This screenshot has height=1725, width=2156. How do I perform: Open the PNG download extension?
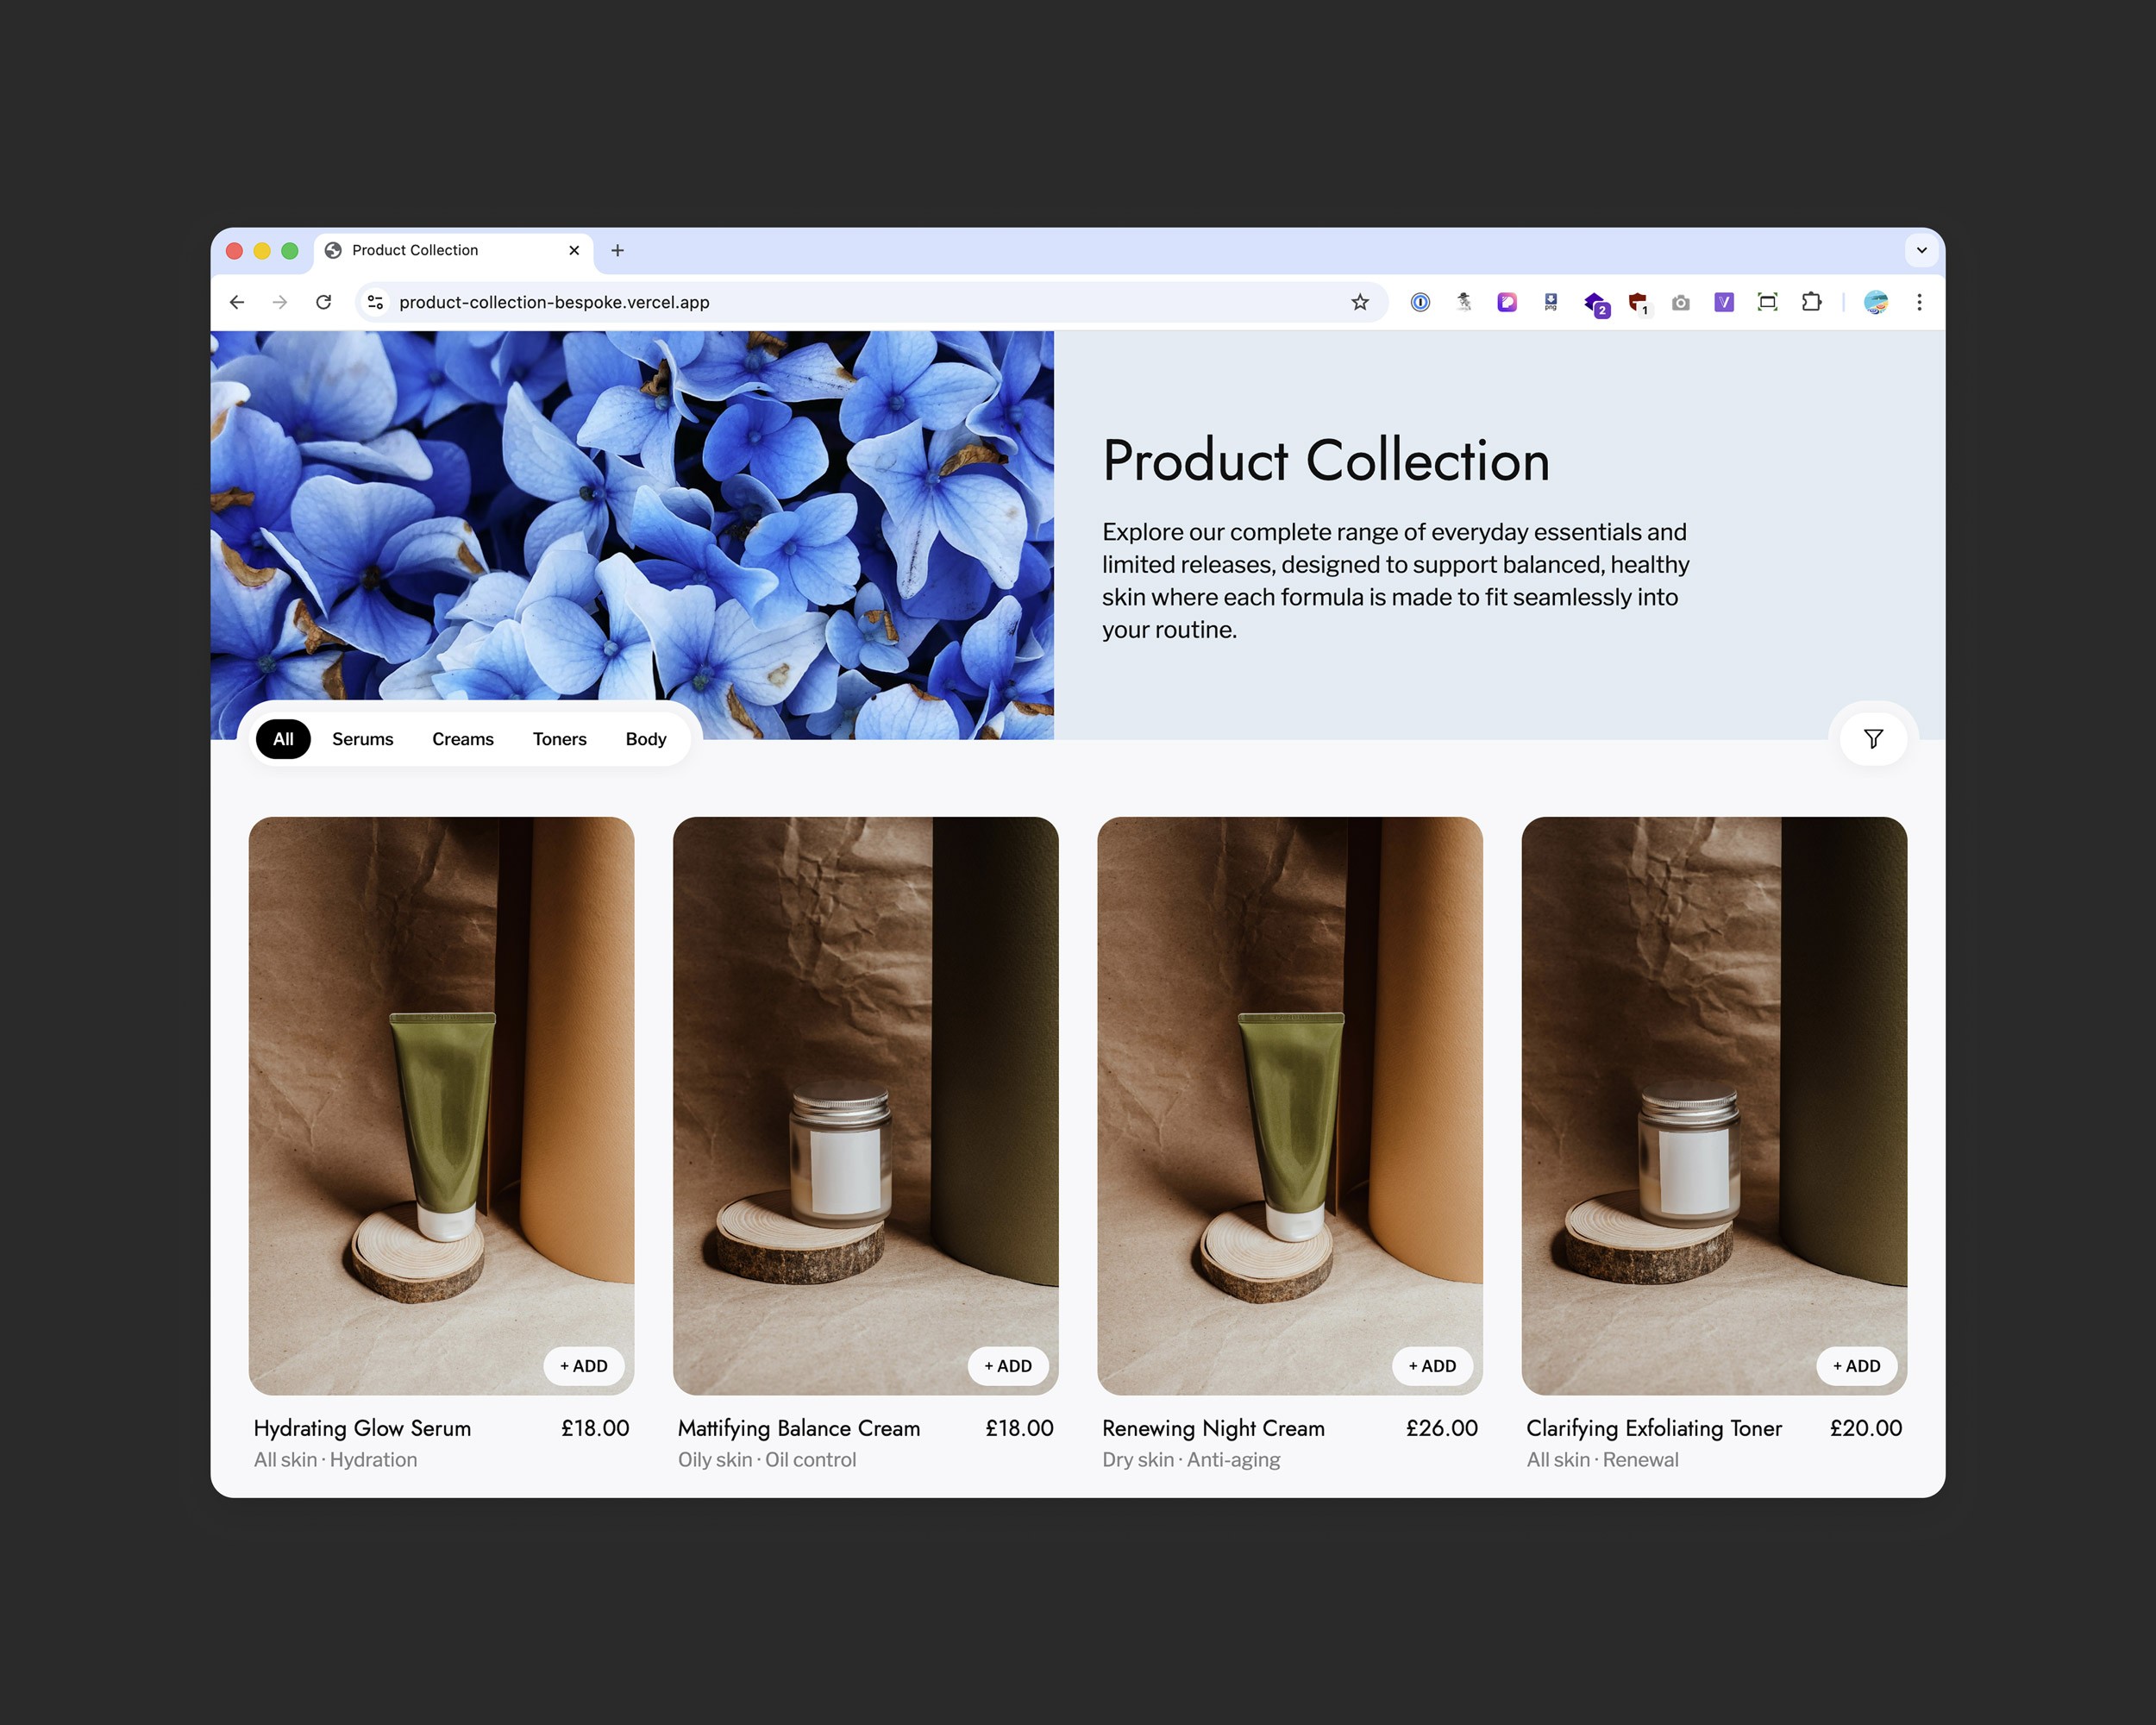[1550, 302]
